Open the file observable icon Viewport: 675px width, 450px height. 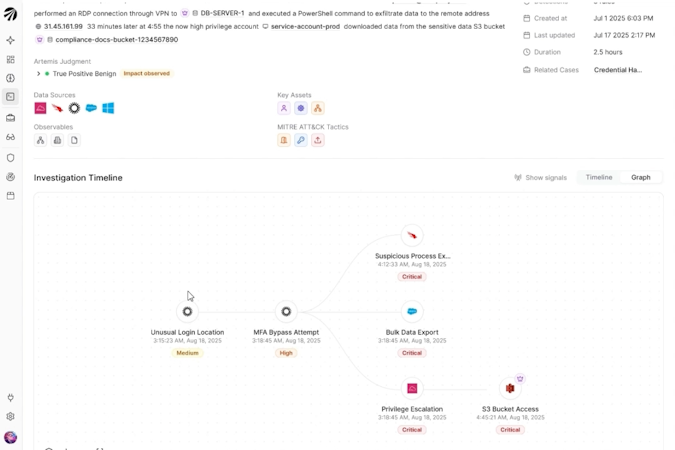pyautogui.click(x=74, y=140)
